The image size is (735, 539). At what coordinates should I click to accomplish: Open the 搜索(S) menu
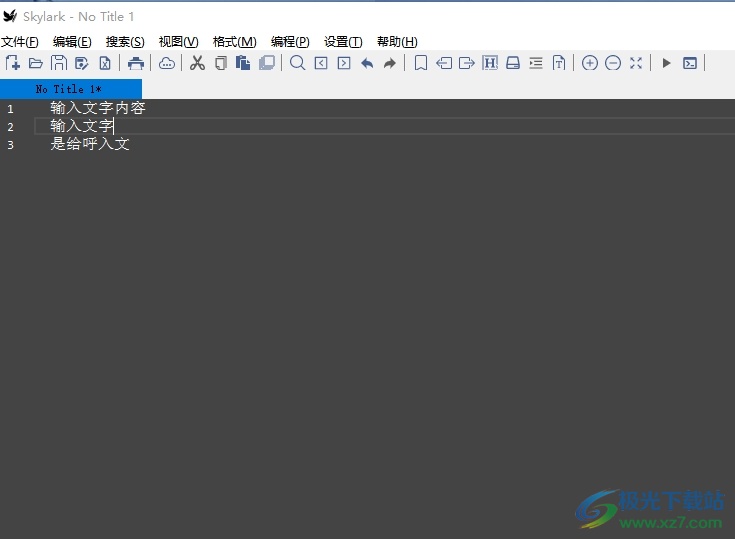[x=125, y=42]
